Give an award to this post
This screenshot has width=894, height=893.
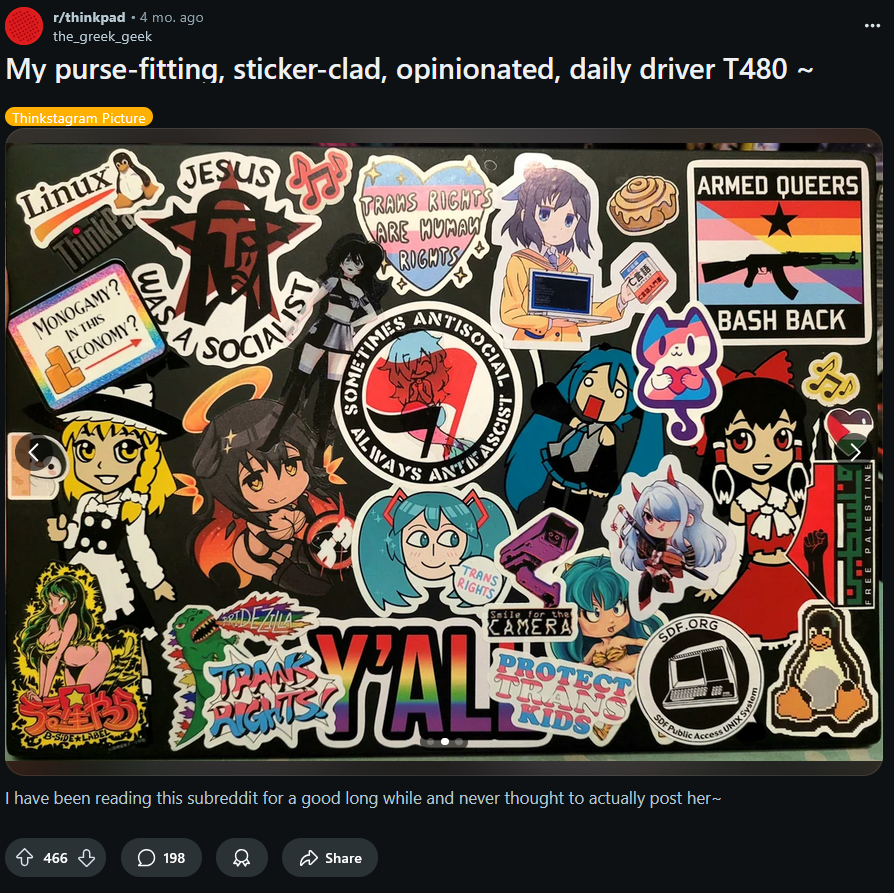pyautogui.click(x=242, y=857)
